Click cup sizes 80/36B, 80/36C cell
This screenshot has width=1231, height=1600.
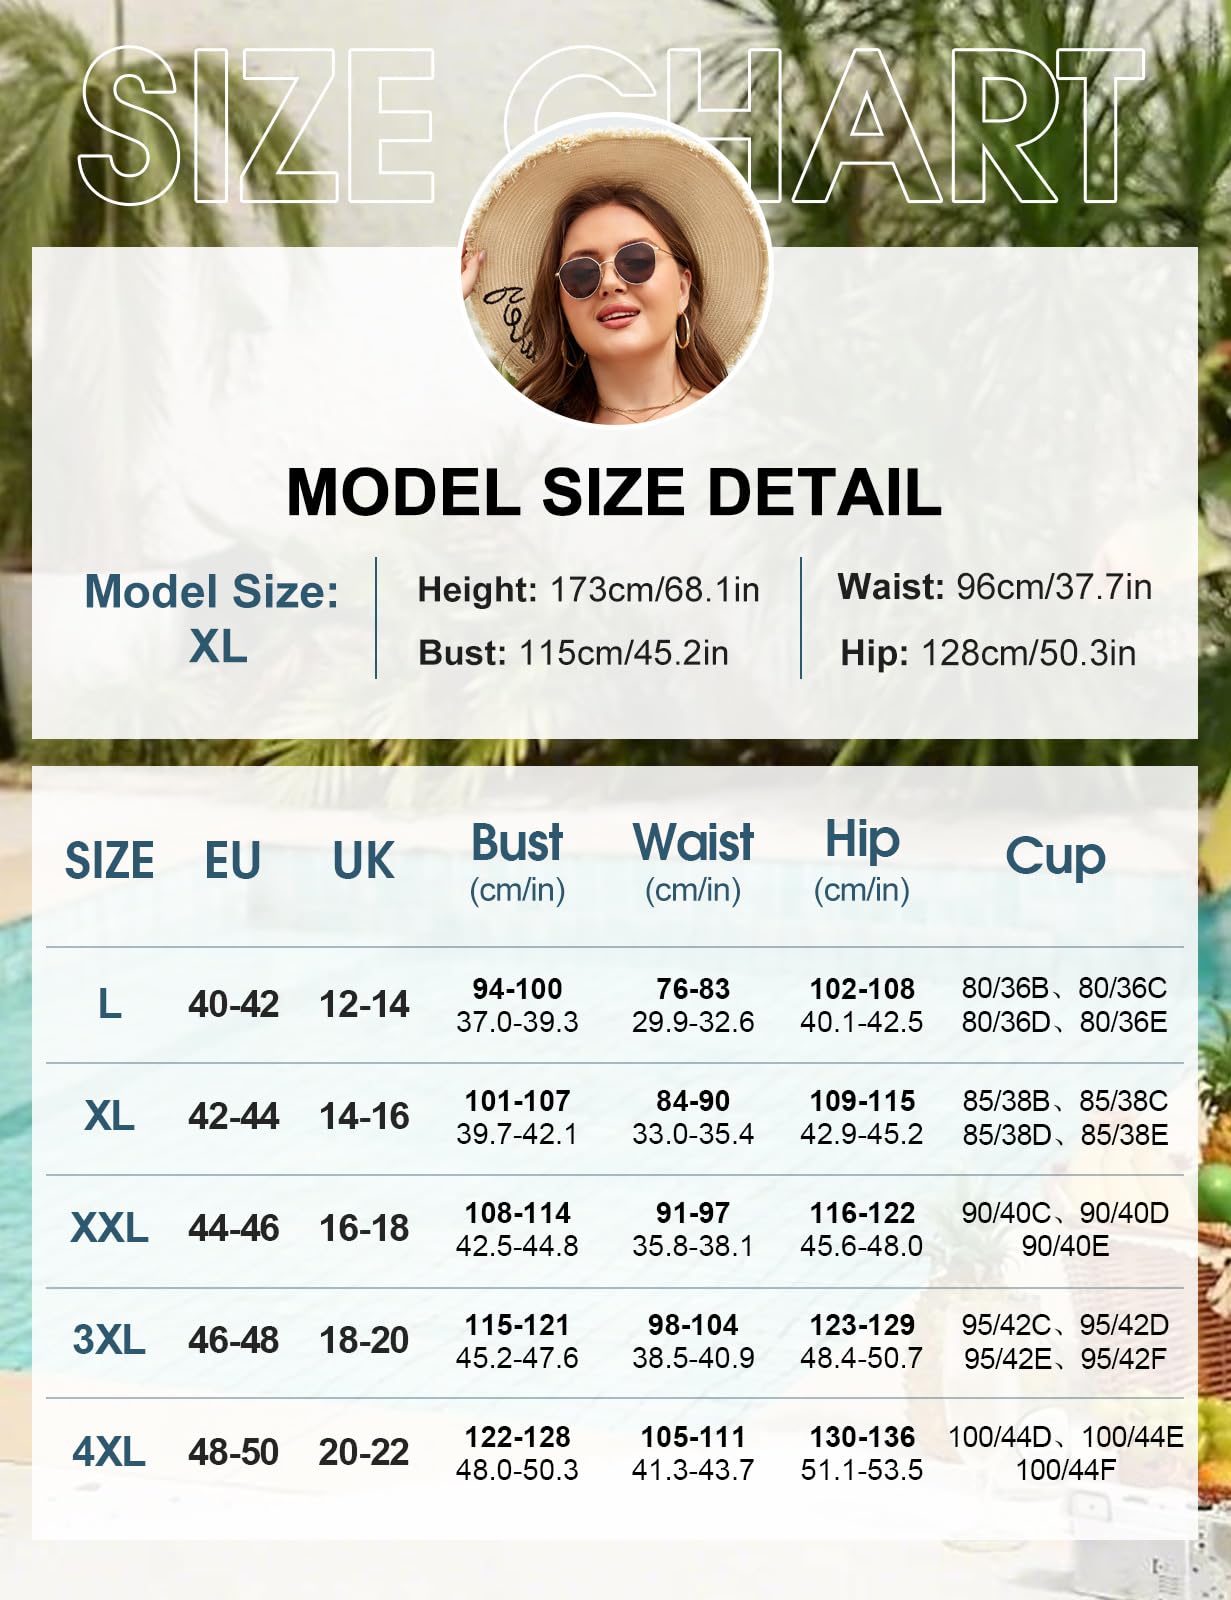(1065, 1005)
